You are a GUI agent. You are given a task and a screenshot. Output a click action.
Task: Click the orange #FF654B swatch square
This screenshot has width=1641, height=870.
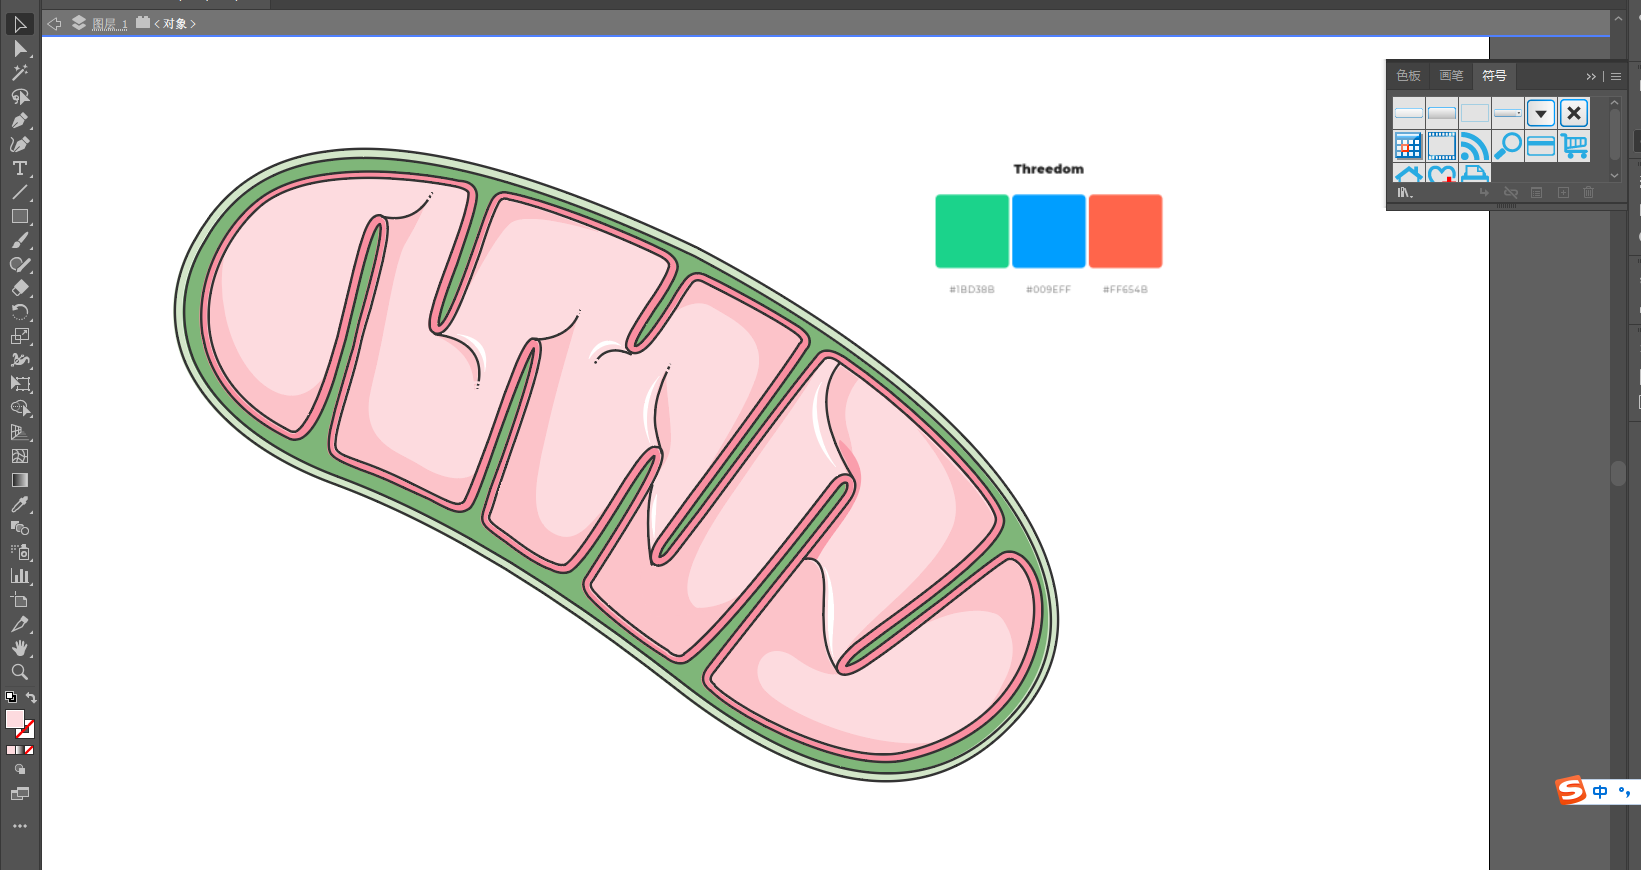(1125, 231)
